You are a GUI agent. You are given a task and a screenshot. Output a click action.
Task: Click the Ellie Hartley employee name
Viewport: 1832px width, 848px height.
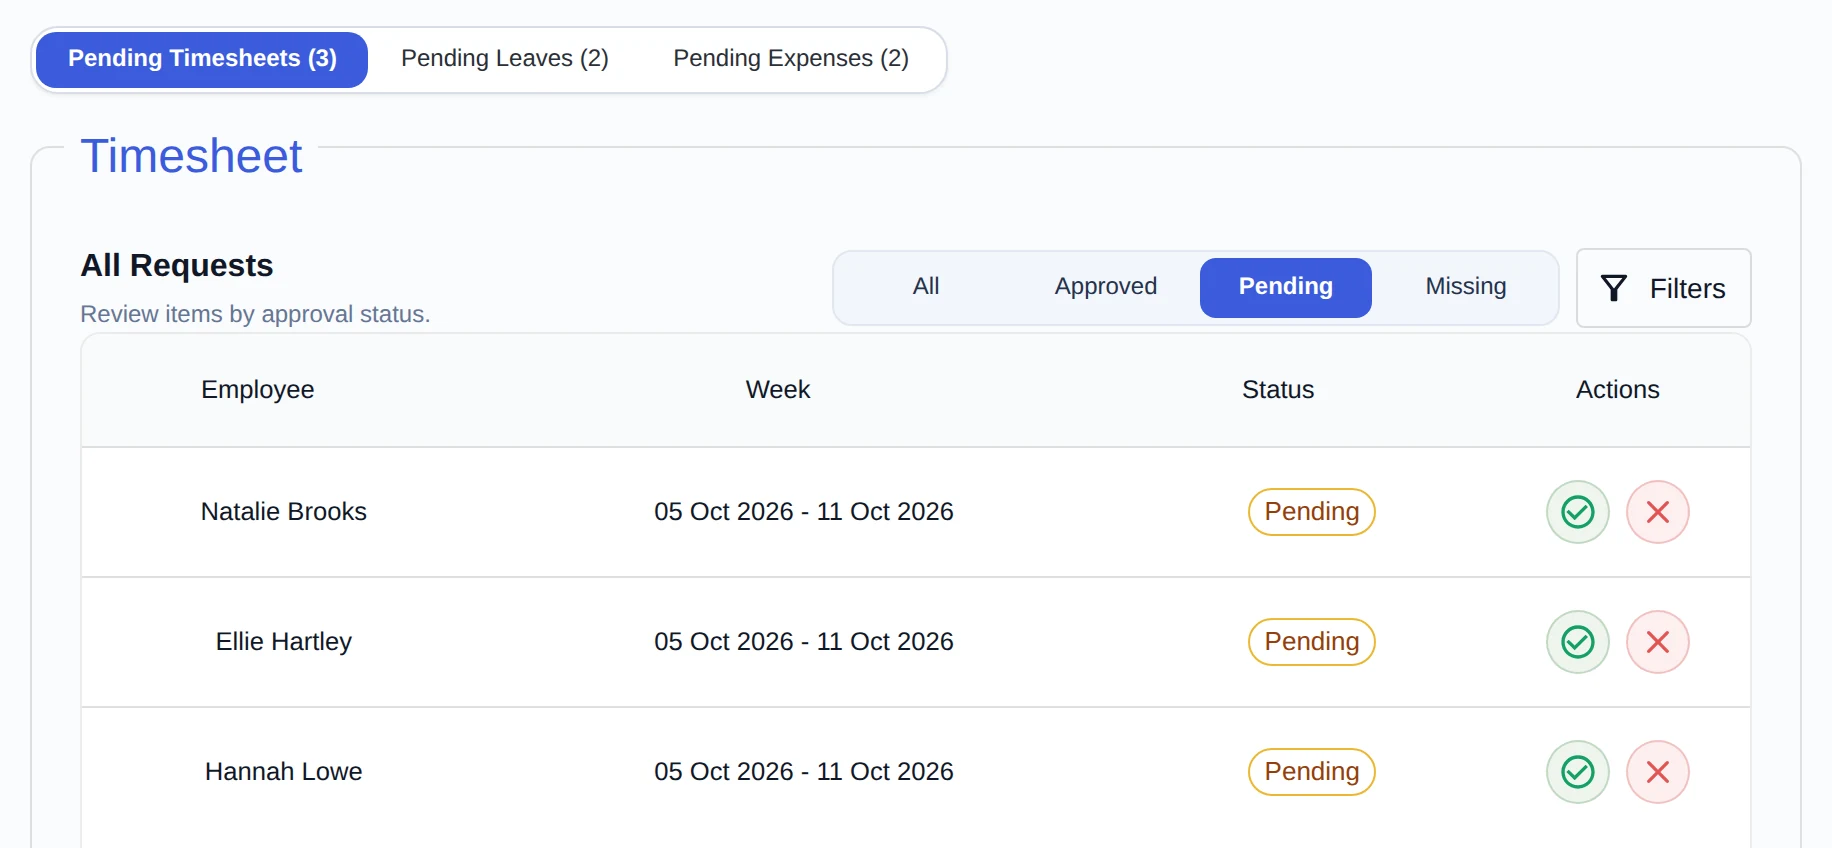point(284,642)
